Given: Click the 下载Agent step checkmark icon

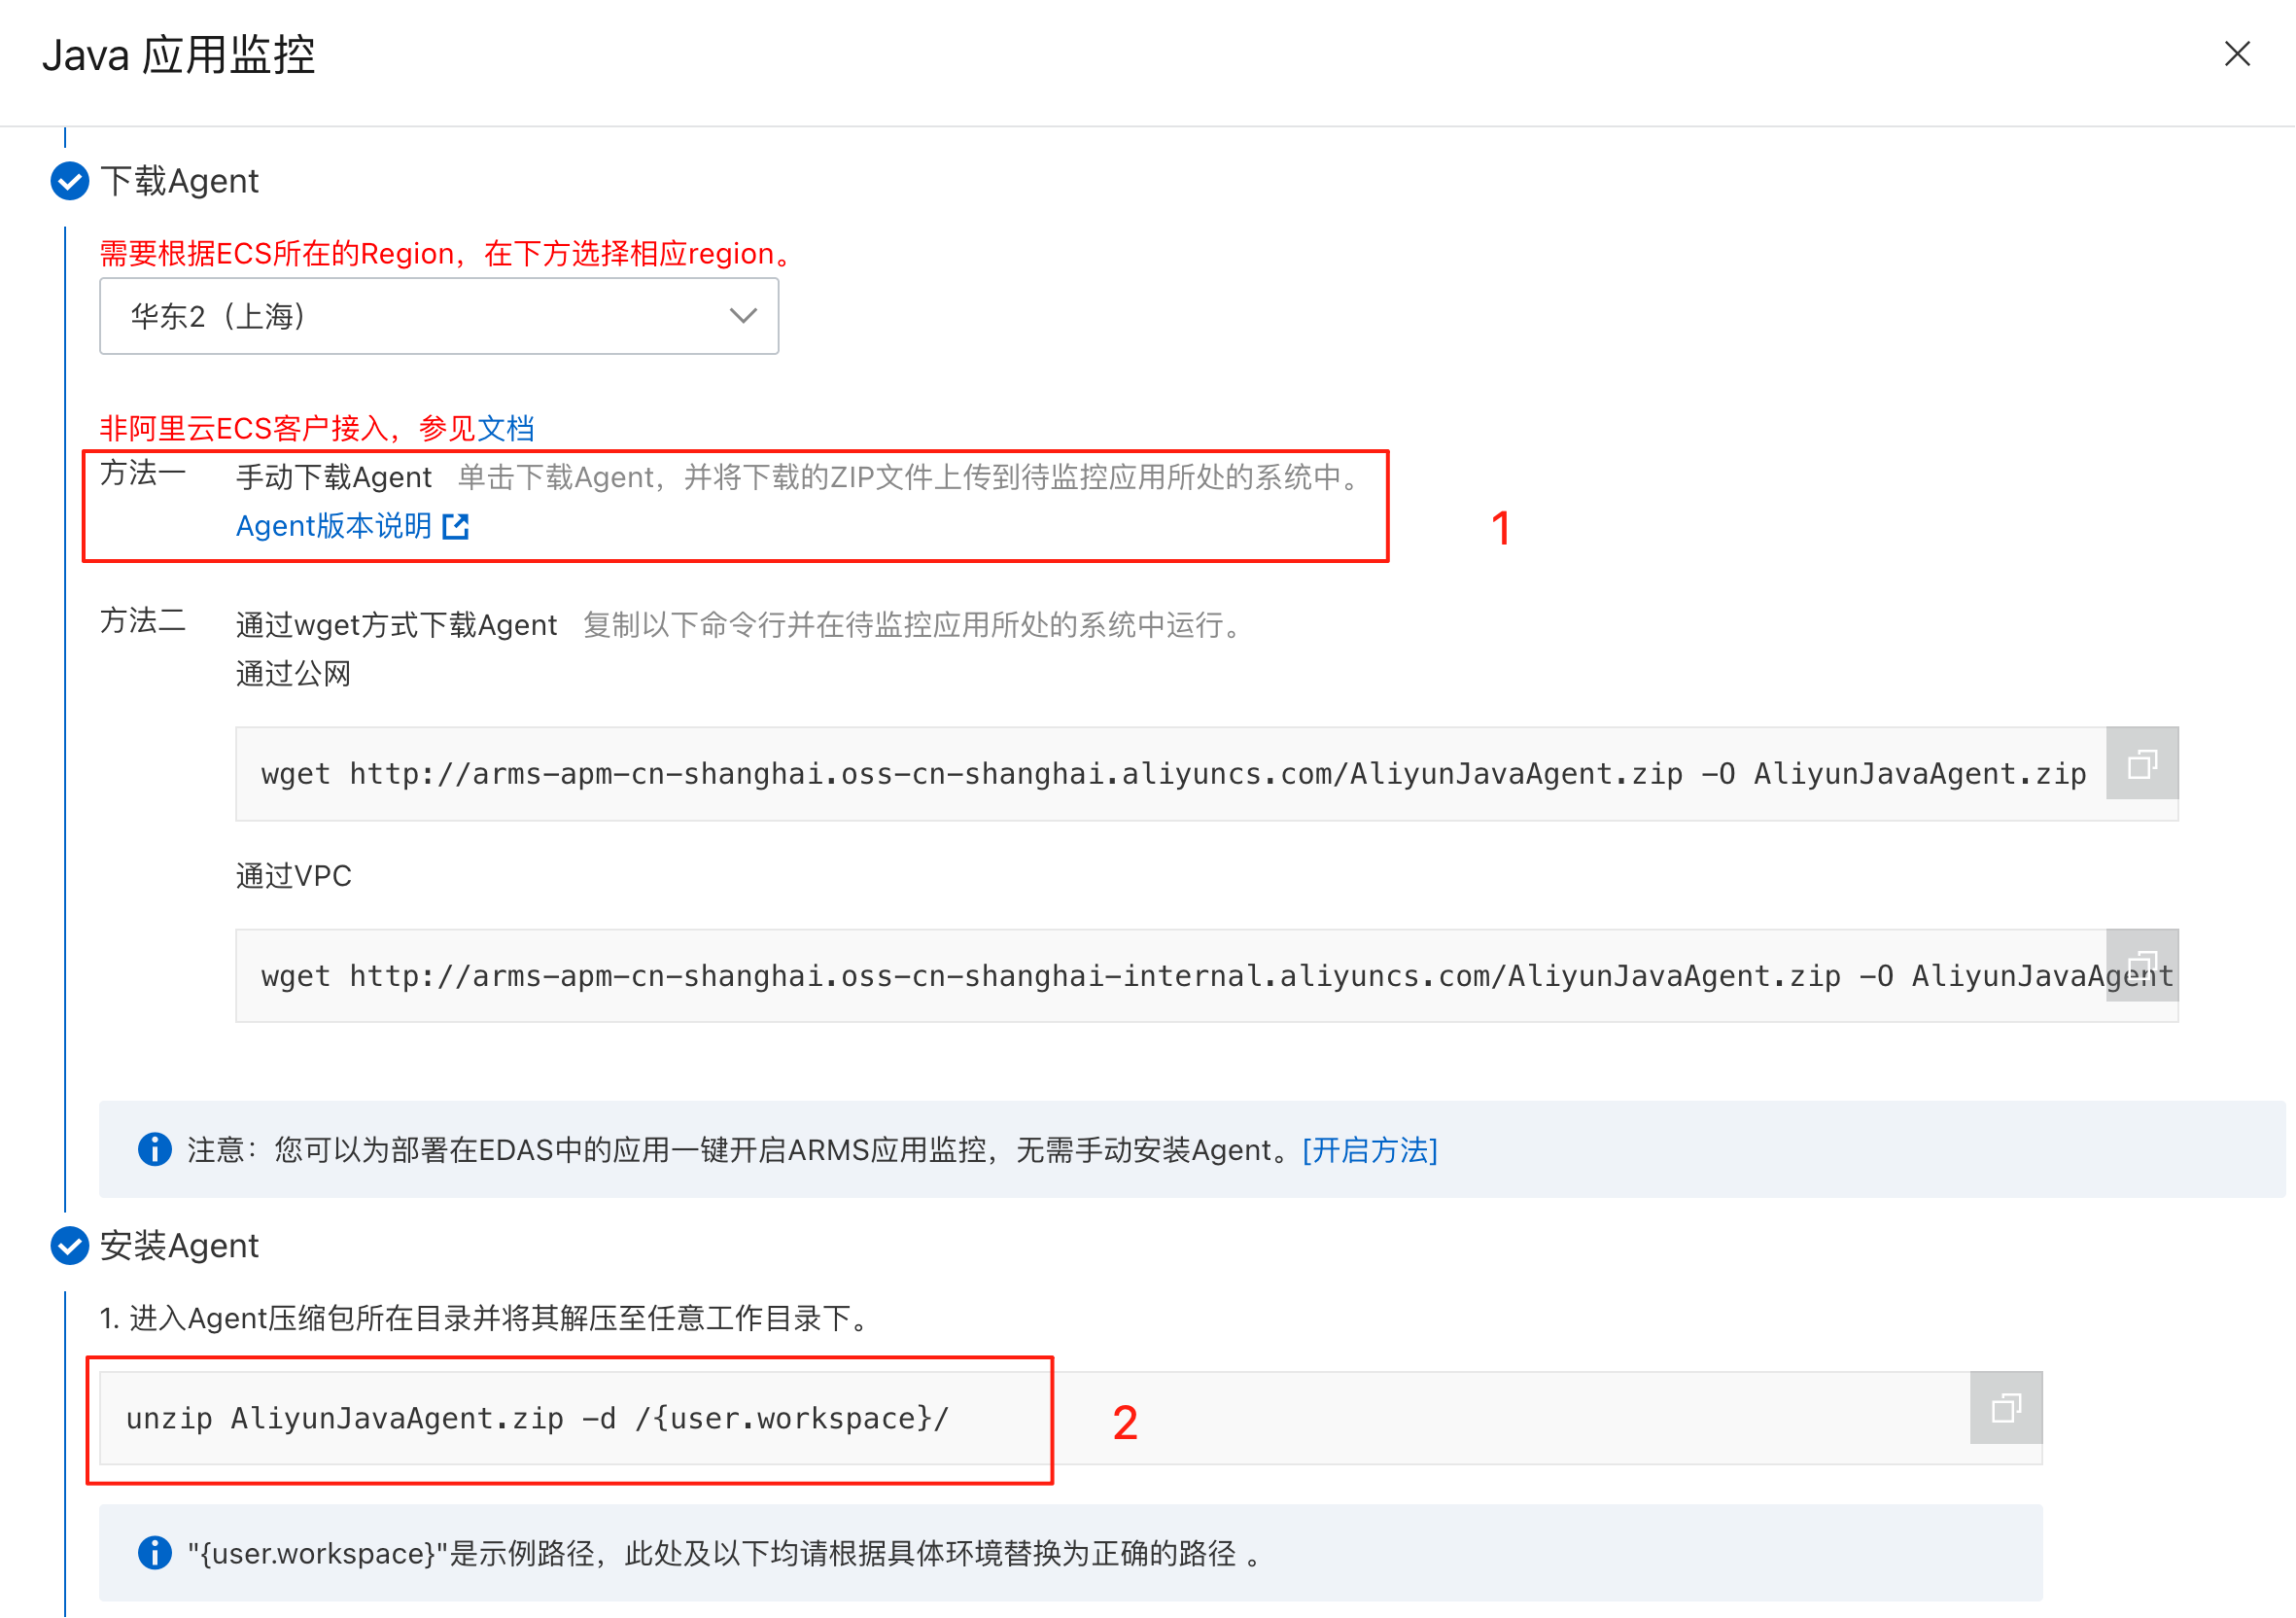Looking at the screenshot, I should [x=69, y=181].
